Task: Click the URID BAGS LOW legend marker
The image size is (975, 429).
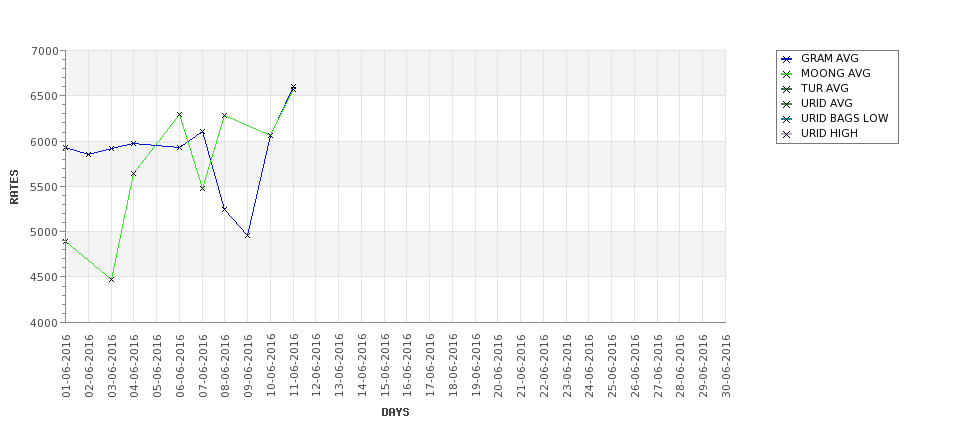Action: point(787,119)
